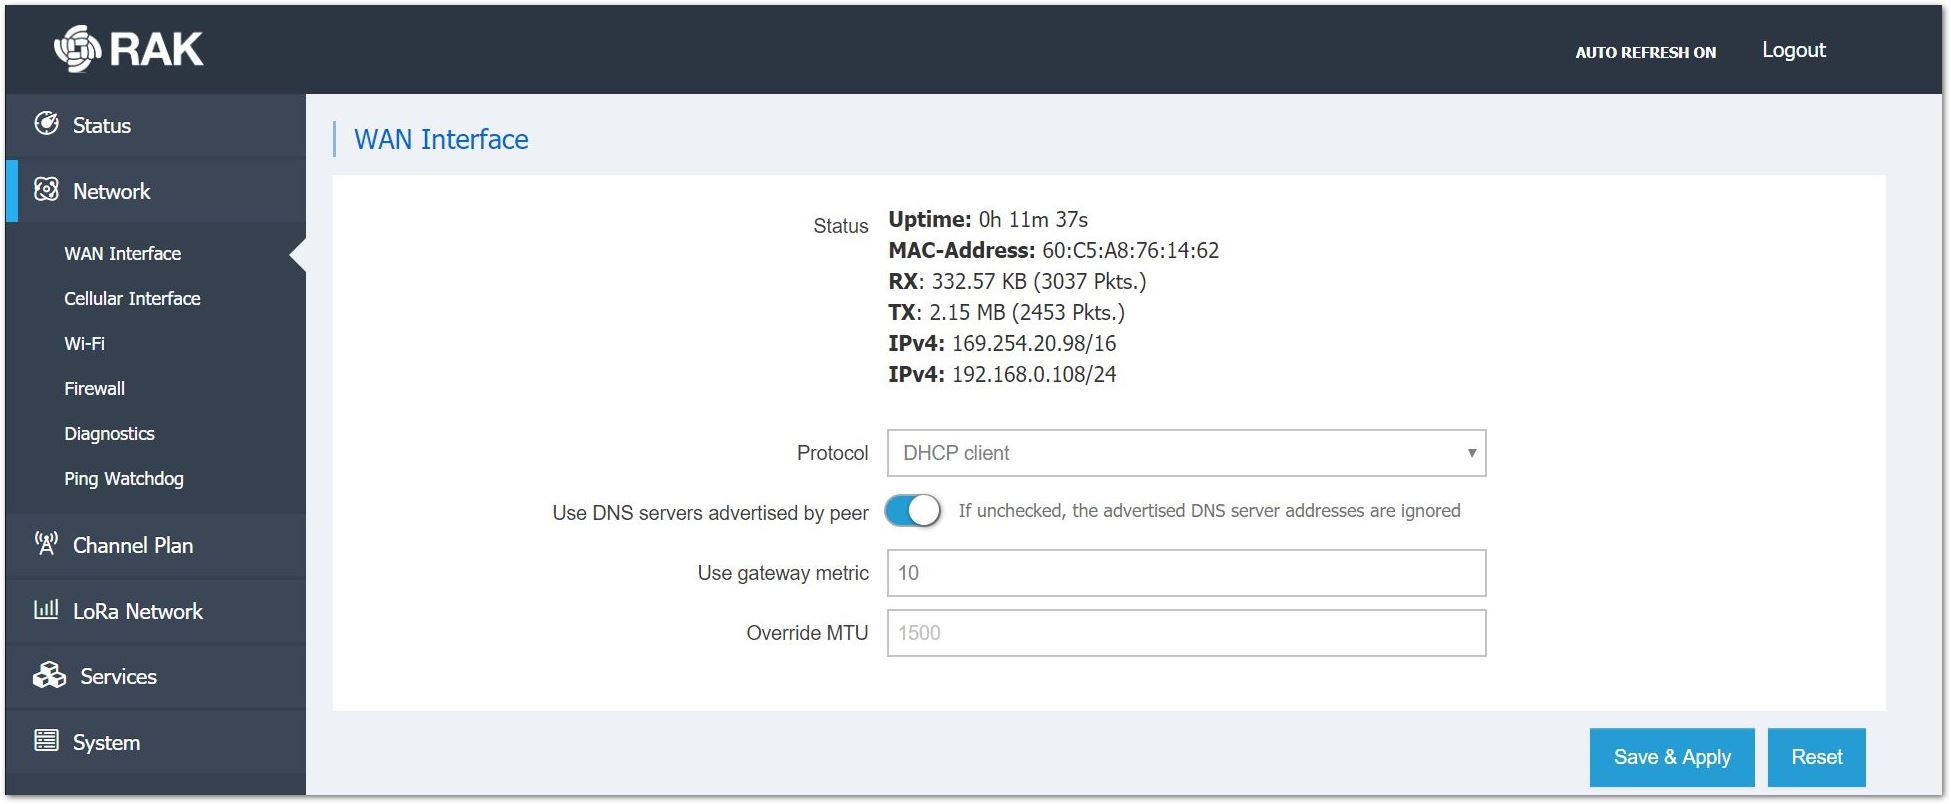The image size is (1951, 804).
Task: Click the RAK logo
Action: pos(128,48)
